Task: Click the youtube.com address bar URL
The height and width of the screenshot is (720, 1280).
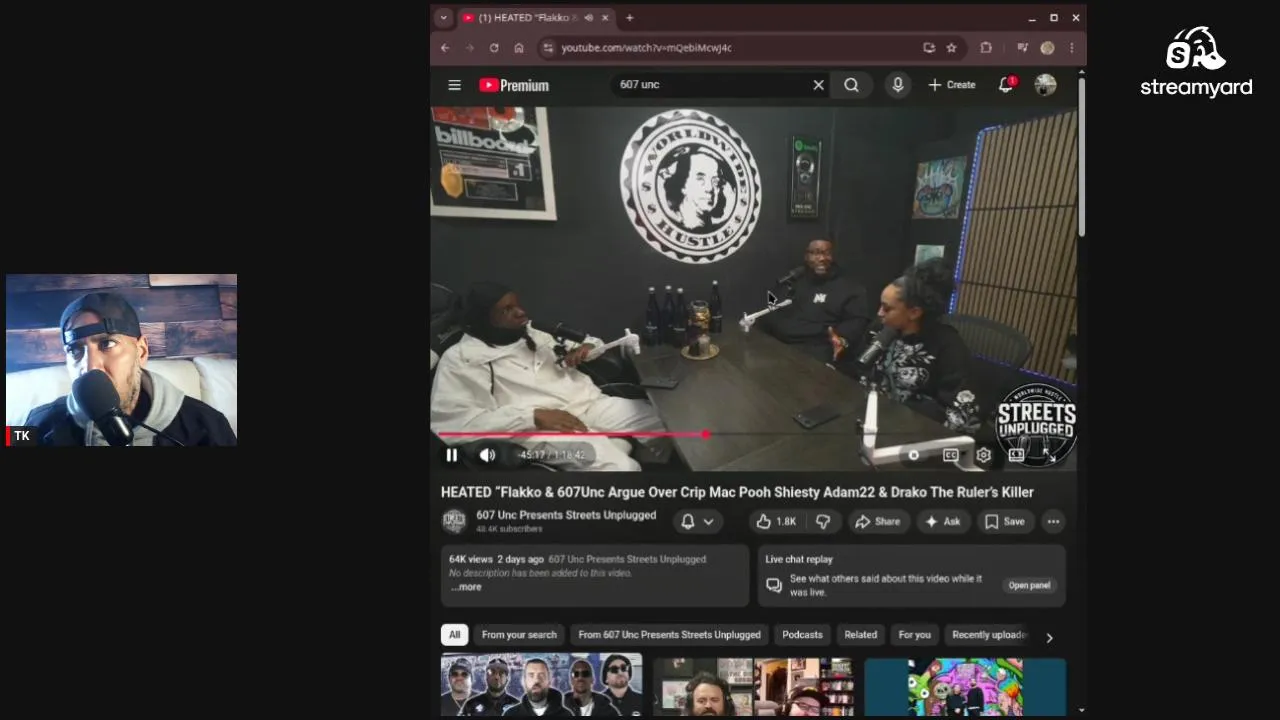Action: (646, 48)
